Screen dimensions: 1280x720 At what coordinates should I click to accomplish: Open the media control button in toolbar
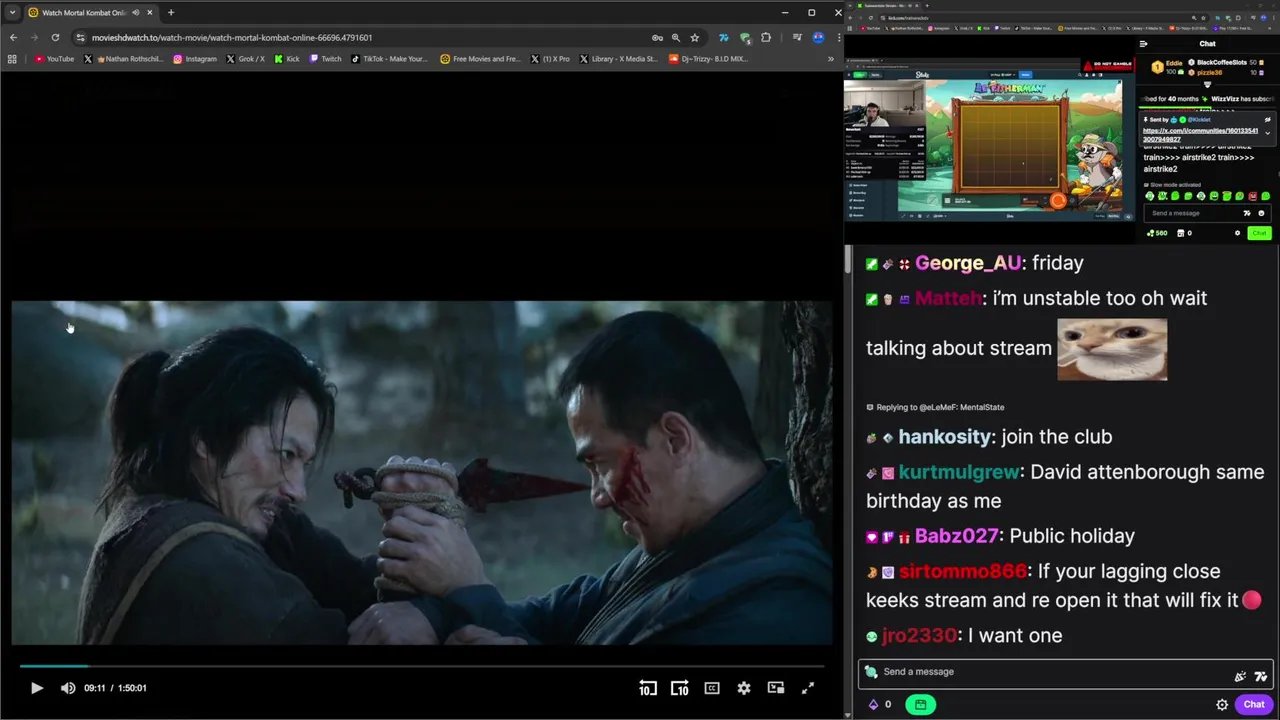point(797,37)
